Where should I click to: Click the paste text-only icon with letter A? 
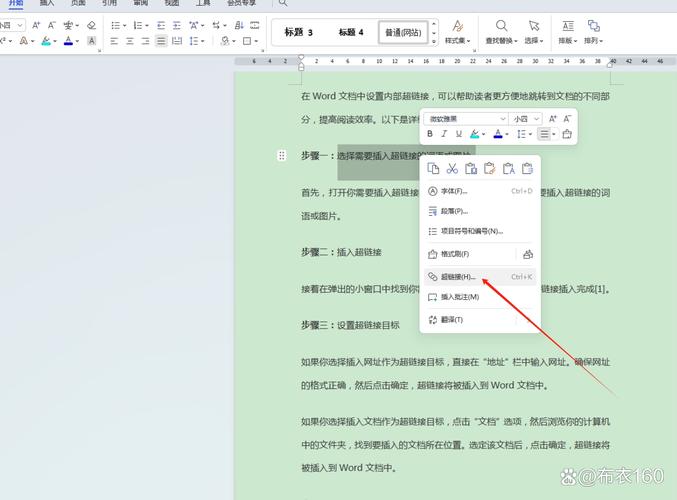509,168
